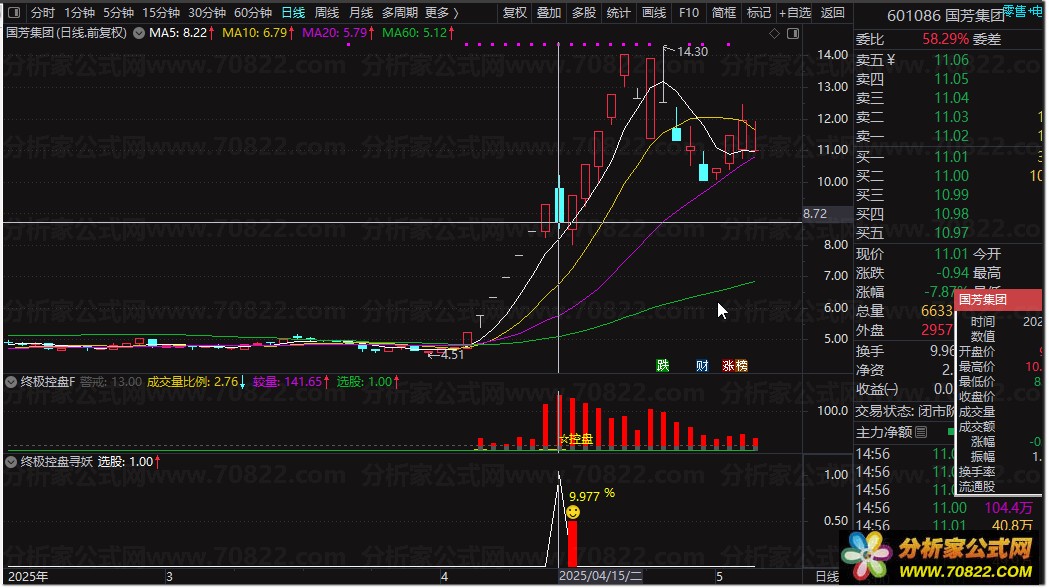Click the 统计 statistics button
The height and width of the screenshot is (588, 1049).
[x=618, y=13]
